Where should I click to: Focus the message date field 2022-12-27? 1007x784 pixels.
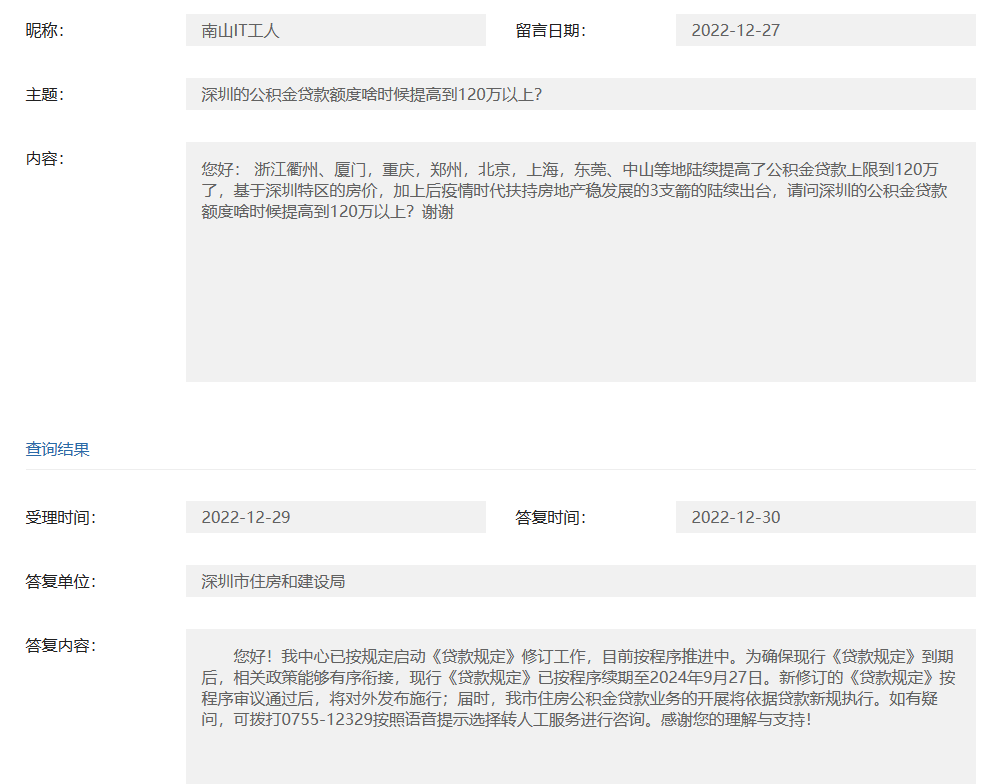[825, 30]
